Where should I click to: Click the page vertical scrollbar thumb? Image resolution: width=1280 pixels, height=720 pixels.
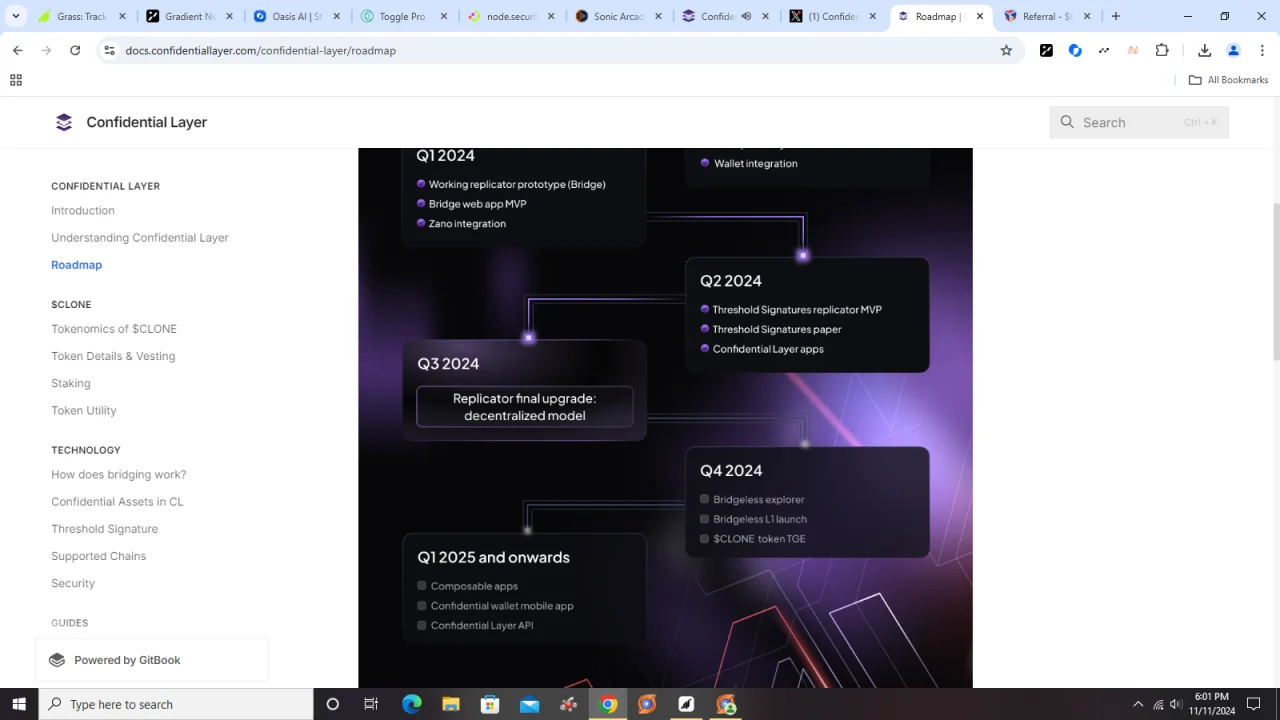pyautogui.click(x=1275, y=281)
